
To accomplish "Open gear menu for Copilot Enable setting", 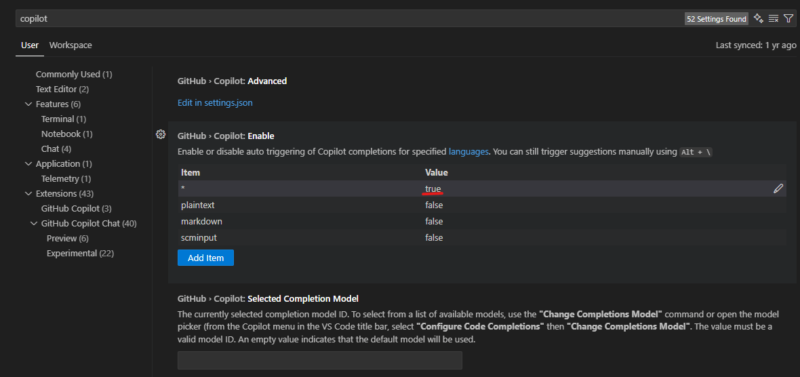I will [161, 134].
